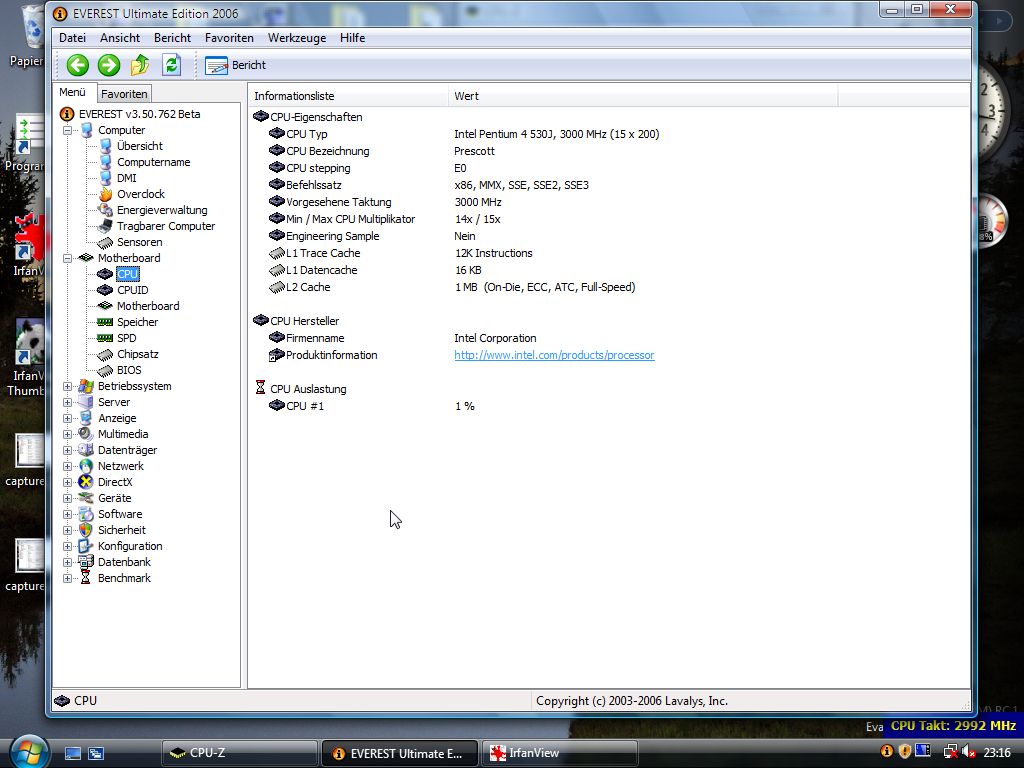
Task: Click the Wert column header
Action: pyautogui.click(x=643, y=96)
